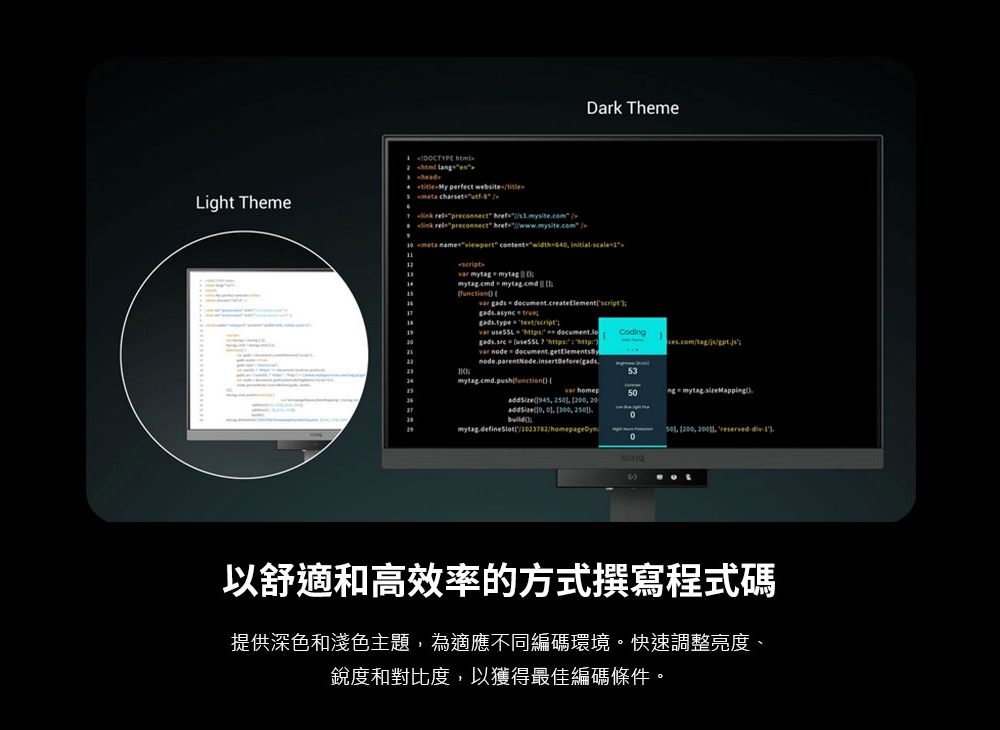Set the Contrast slider at 50
Image resolution: width=1000 pixels, height=730 pixels.
click(632, 391)
